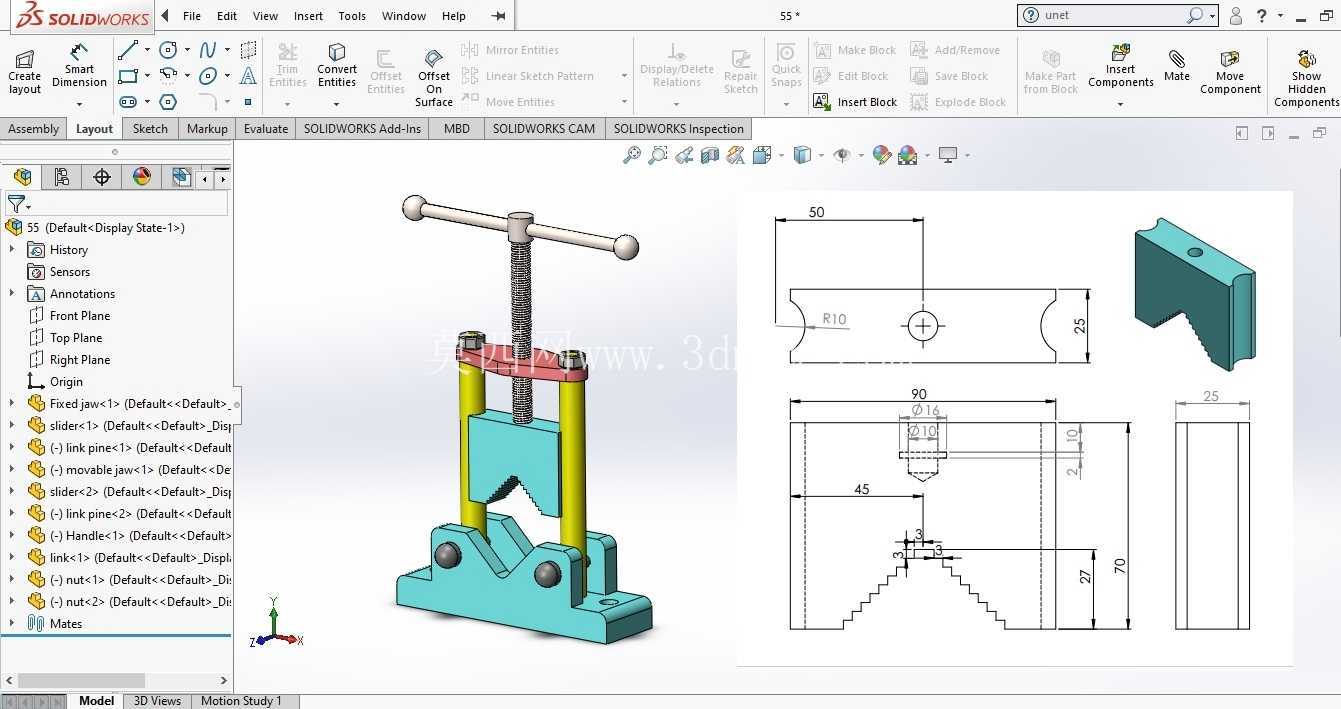Open the Insert Components dropdown arrow
The image size is (1341, 709).
coord(1120,103)
